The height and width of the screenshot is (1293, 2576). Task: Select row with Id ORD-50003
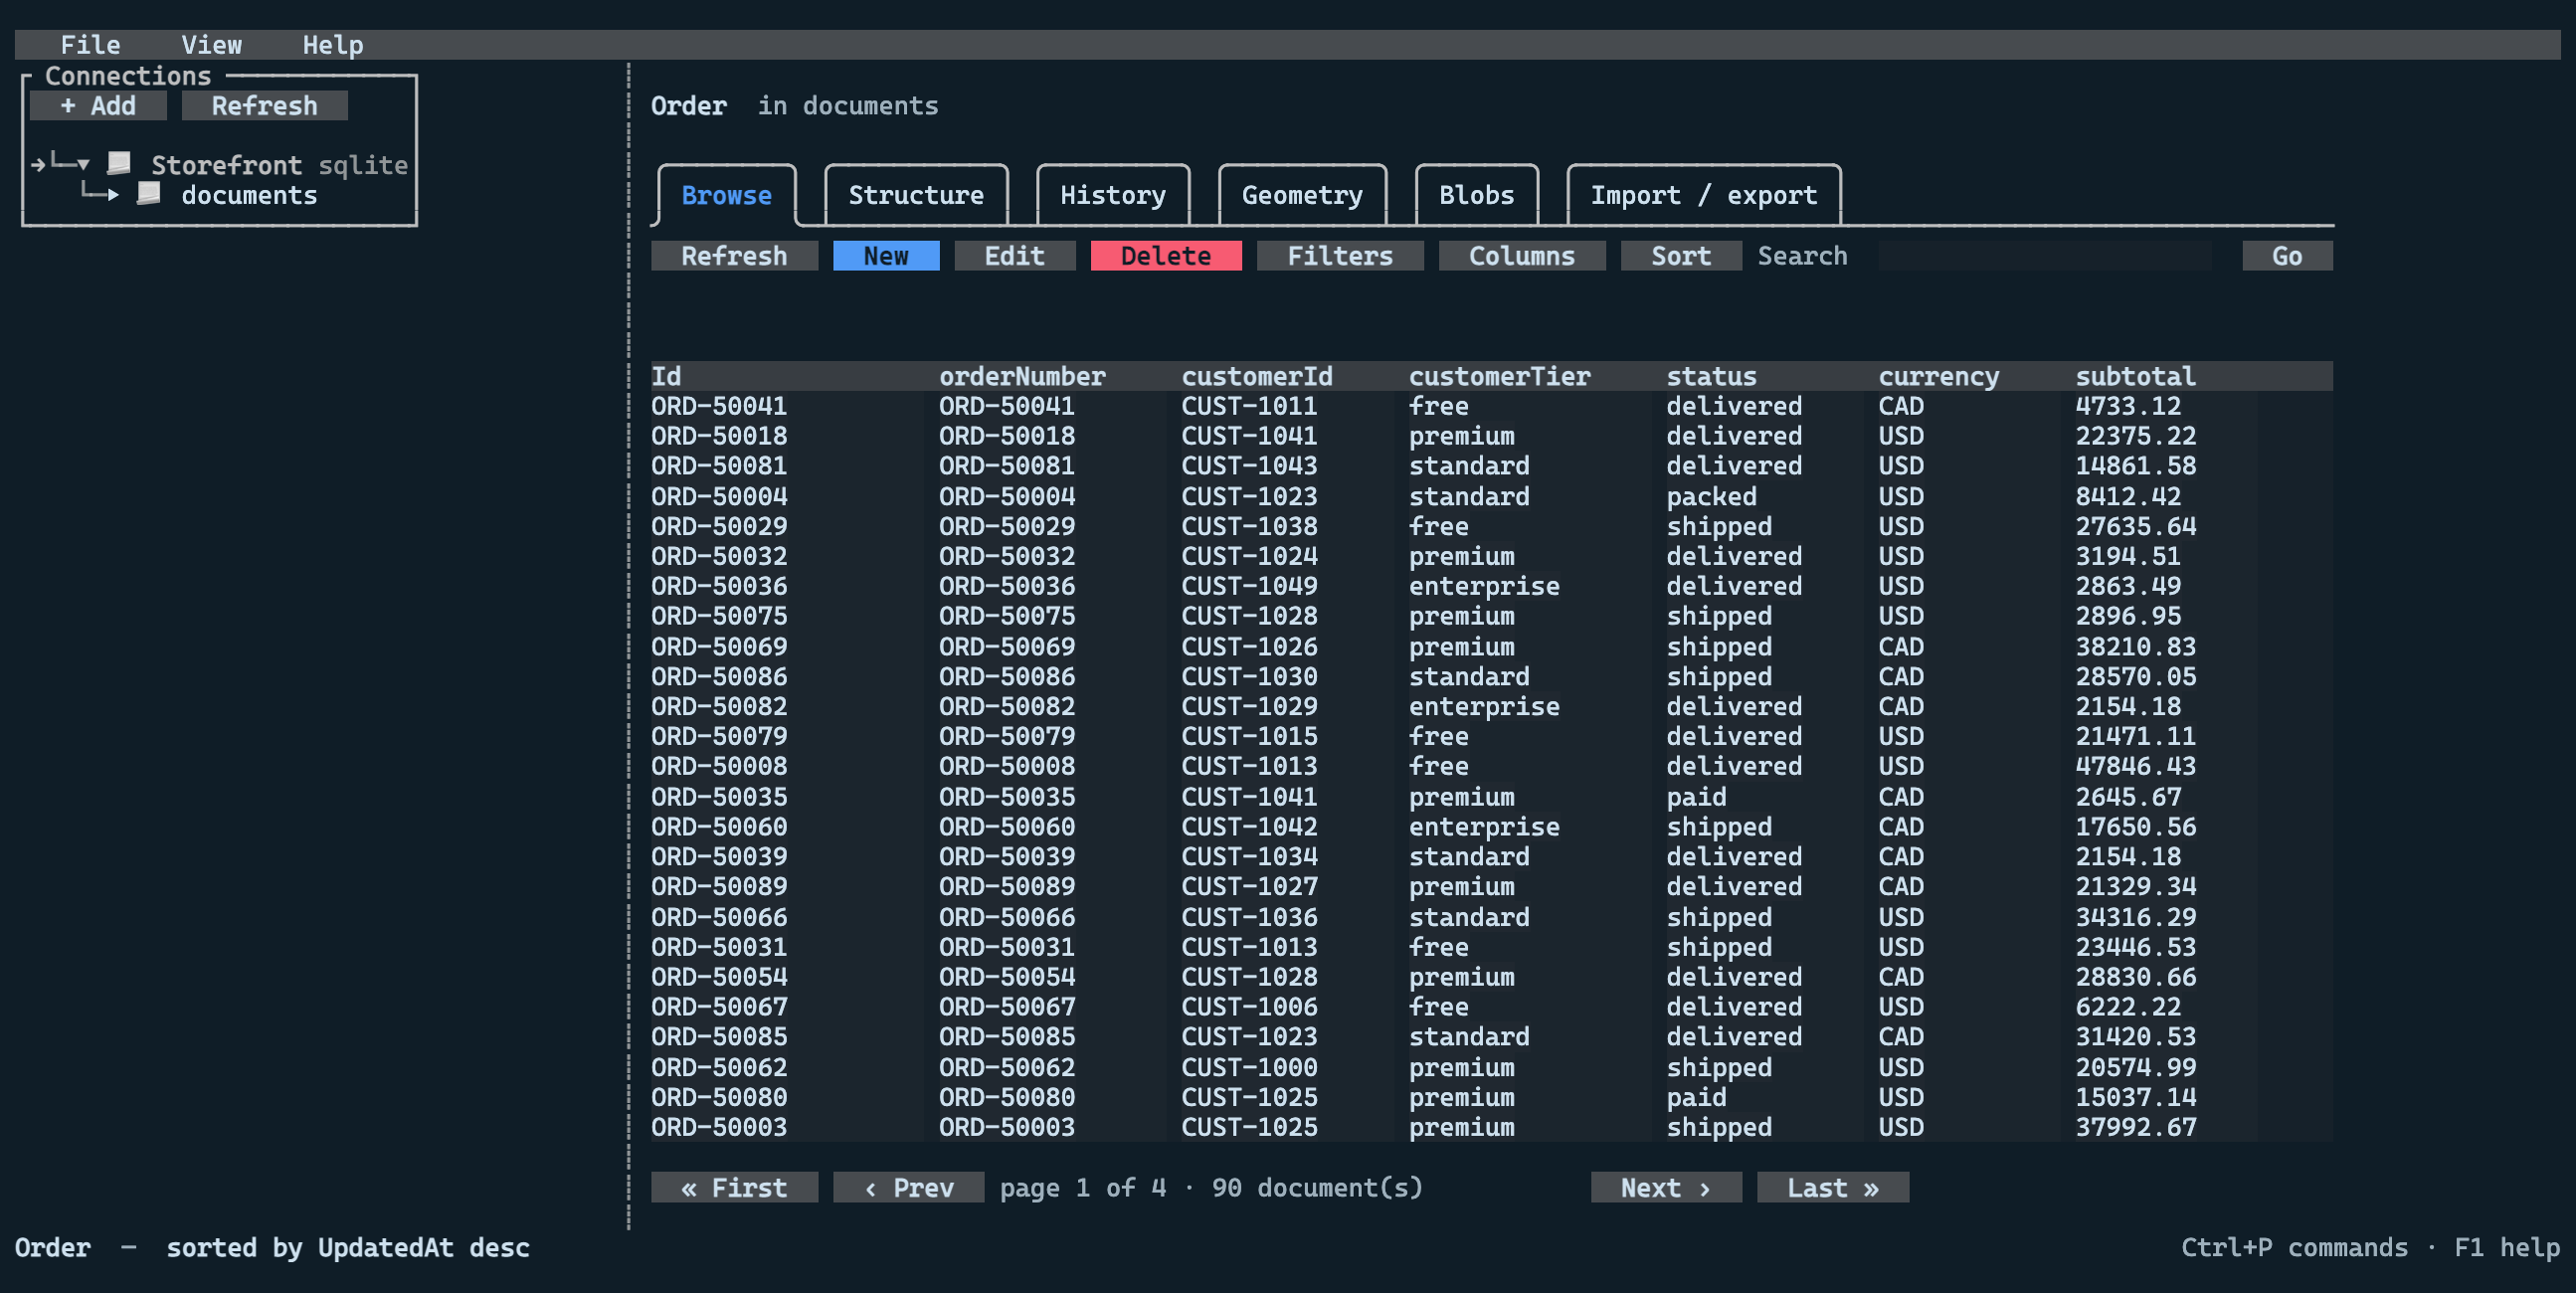pyautogui.click(x=1491, y=1128)
